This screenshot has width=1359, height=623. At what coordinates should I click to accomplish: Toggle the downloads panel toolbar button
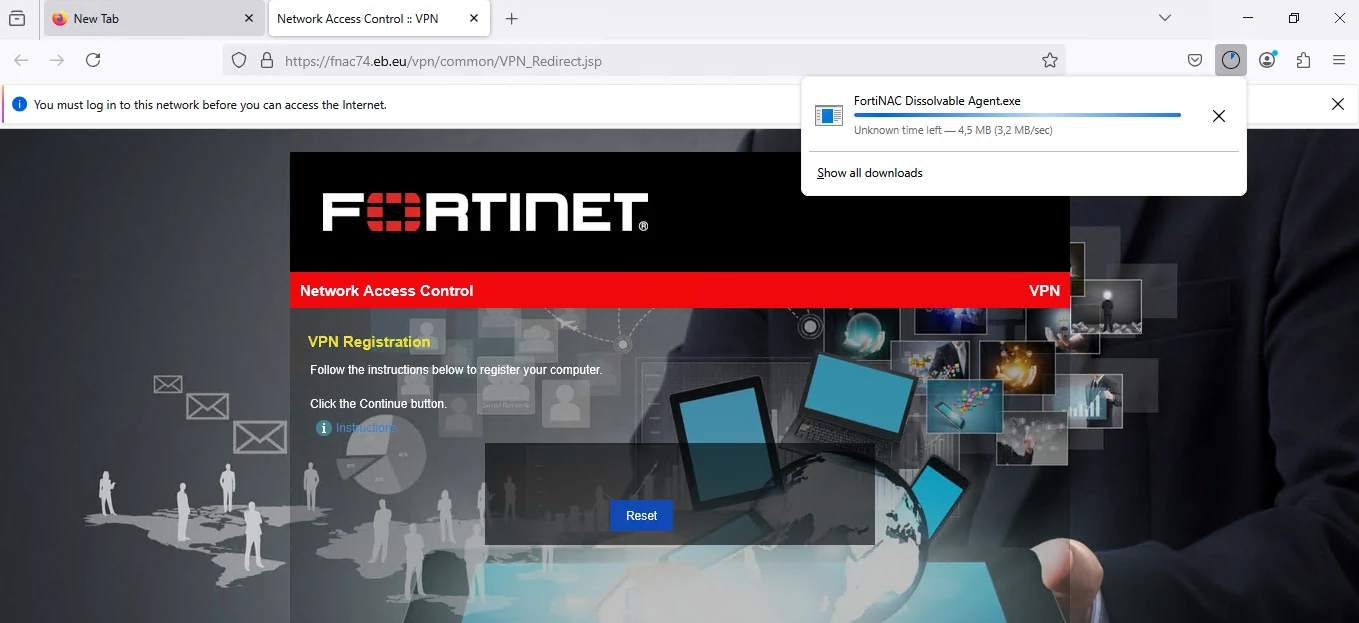[1231, 60]
